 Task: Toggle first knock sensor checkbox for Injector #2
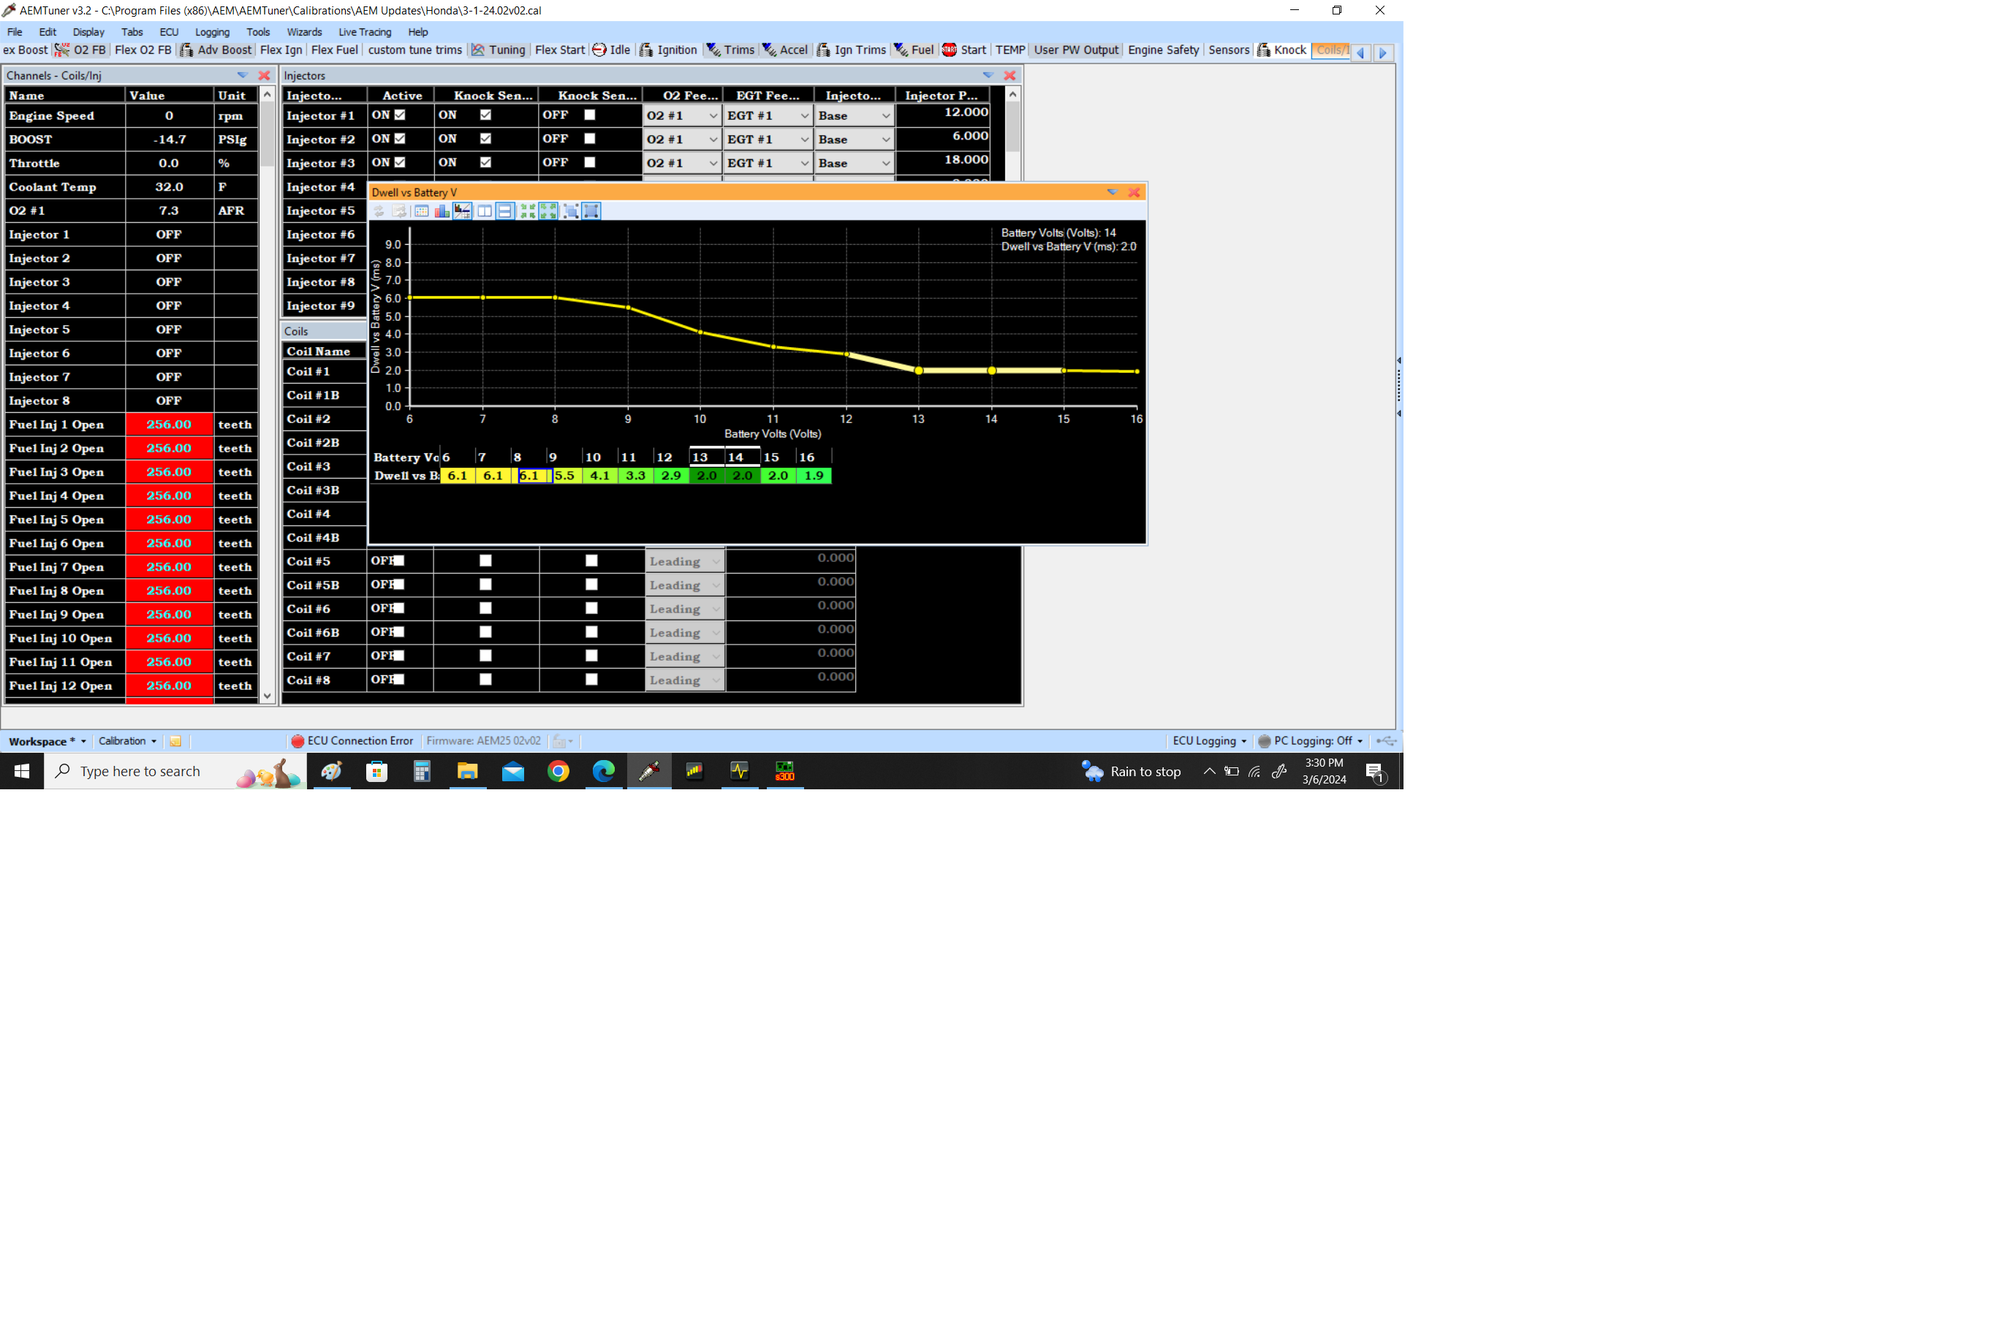[485, 139]
